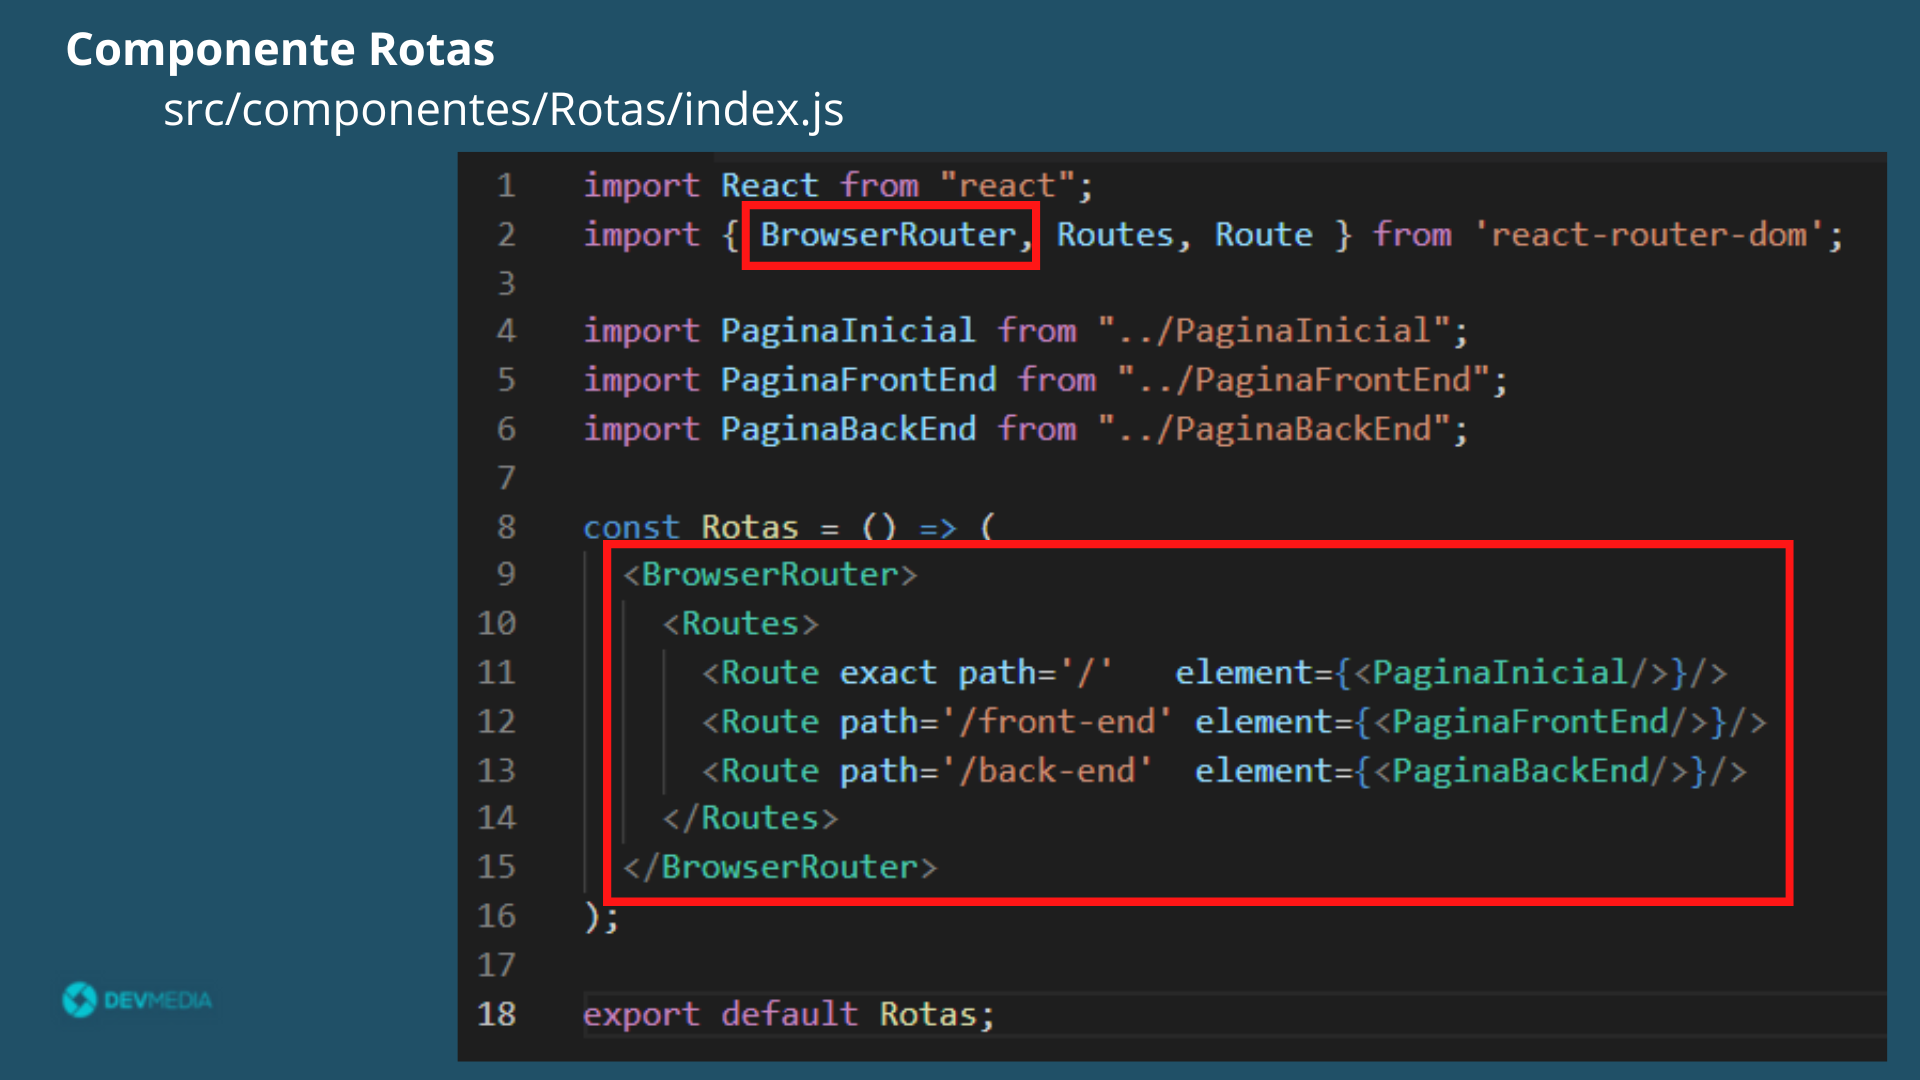Click line number 8 in the gutter
1920x1080 pixels.
506,526
